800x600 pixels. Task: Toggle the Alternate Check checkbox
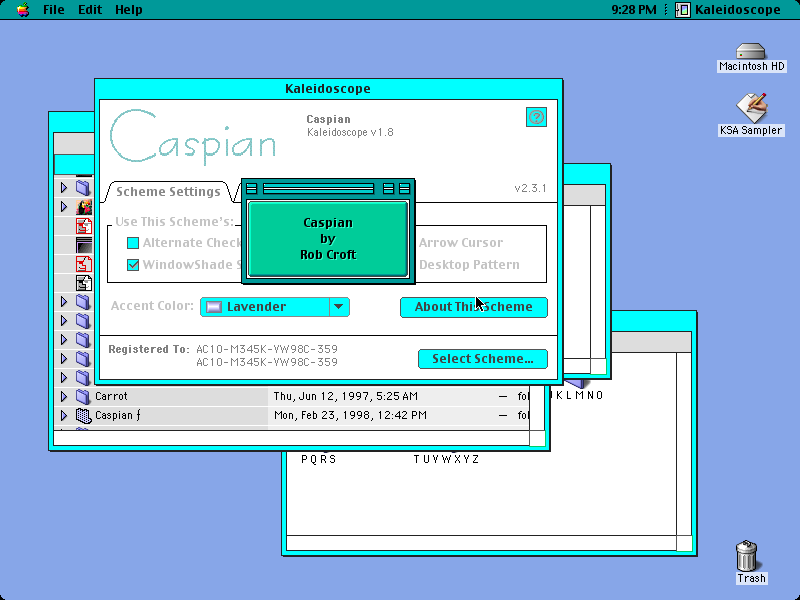133,243
